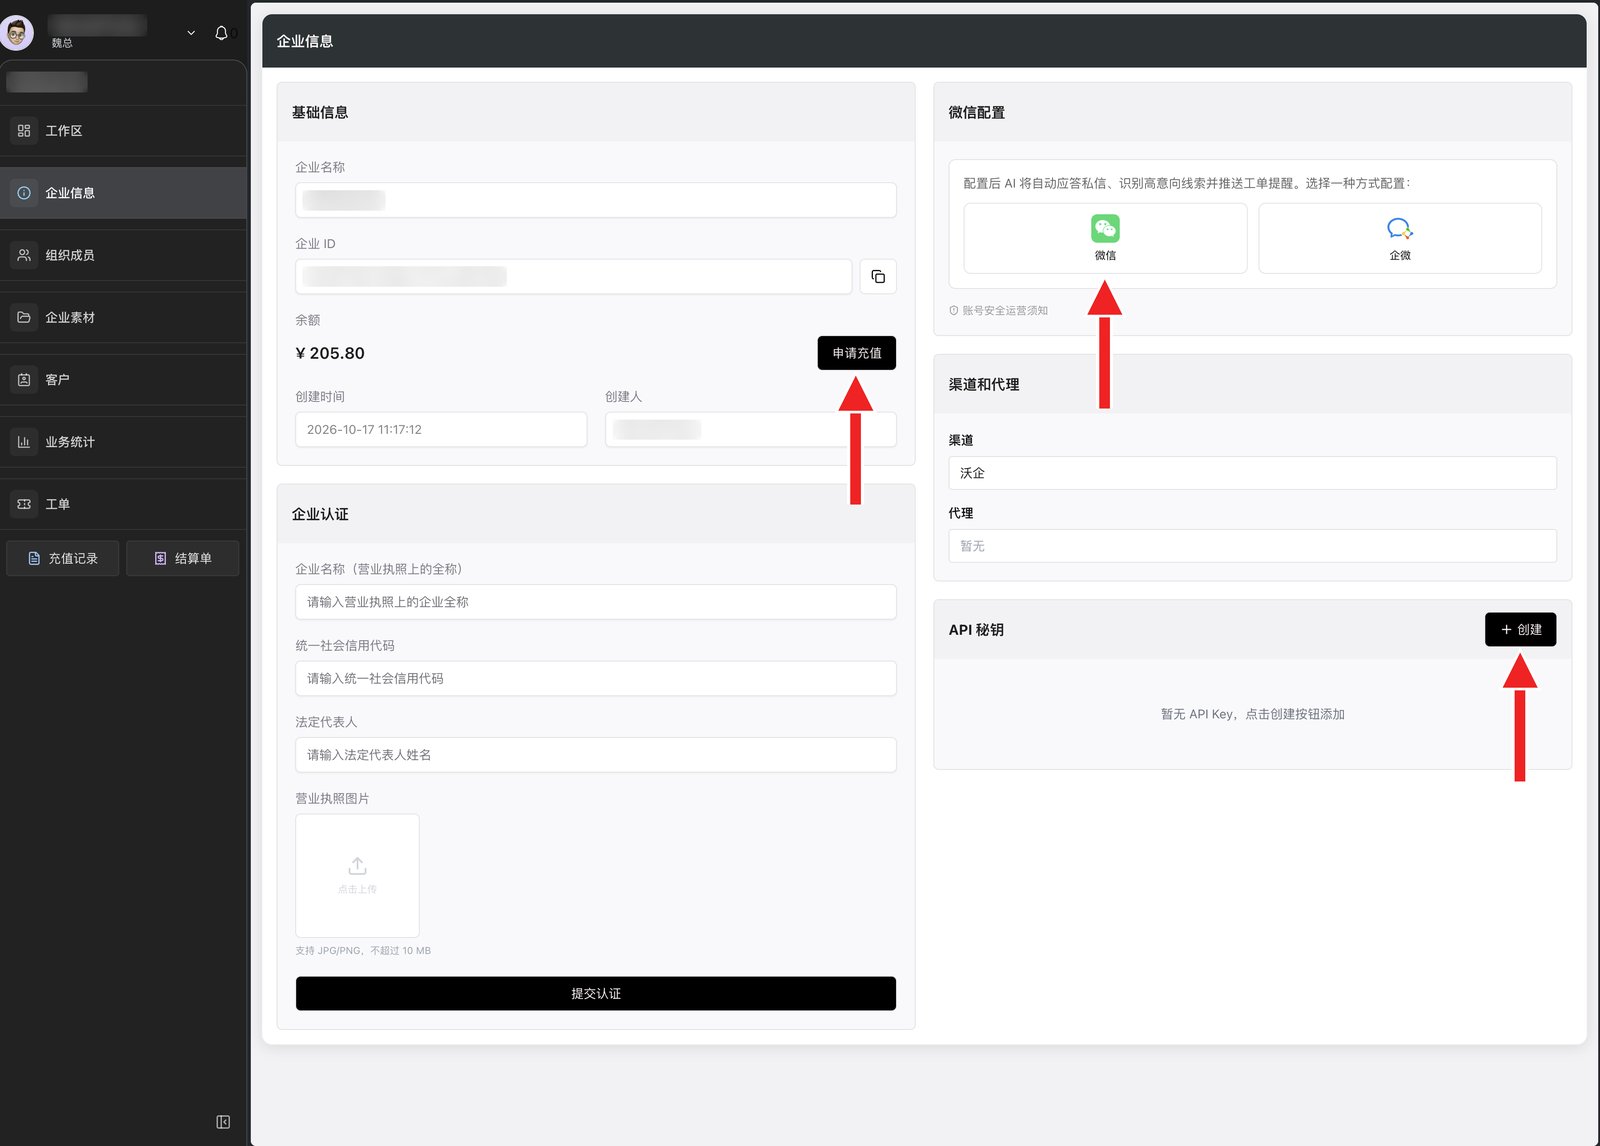Click the user avatar image

[17, 33]
